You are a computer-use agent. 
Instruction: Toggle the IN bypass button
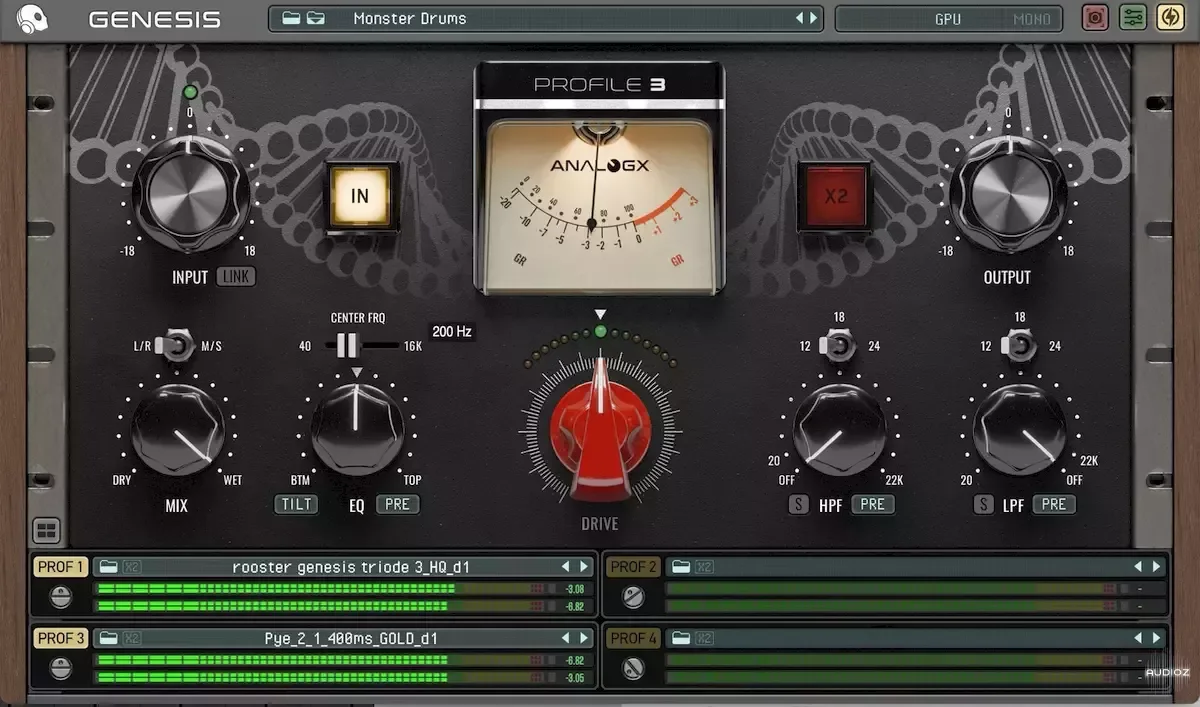pyautogui.click(x=360, y=196)
